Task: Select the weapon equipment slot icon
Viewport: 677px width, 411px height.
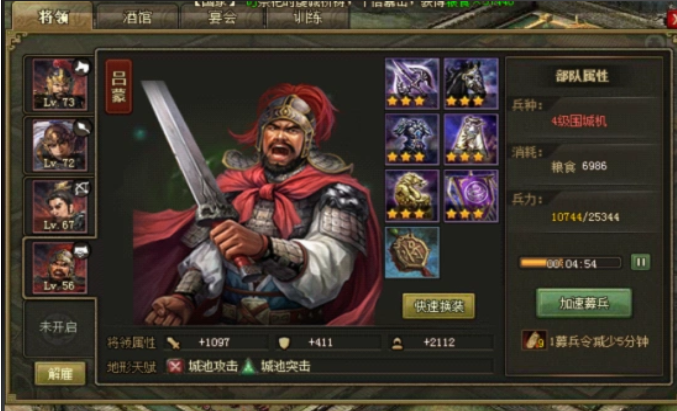Action: tap(412, 83)
